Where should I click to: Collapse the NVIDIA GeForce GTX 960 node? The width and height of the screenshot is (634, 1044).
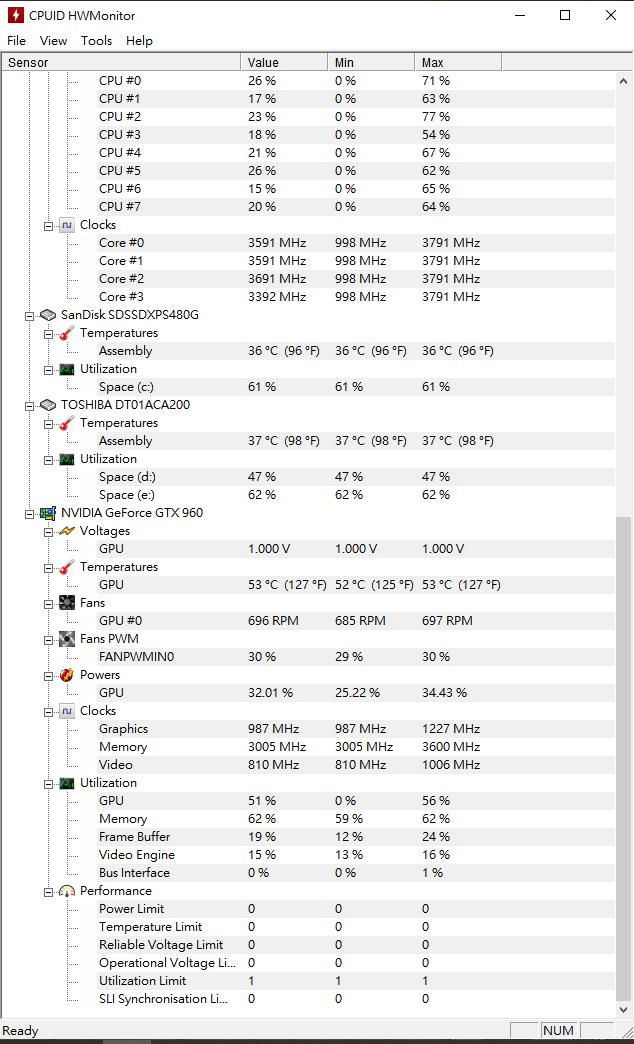pyautogui.click(x=29, y=513)
